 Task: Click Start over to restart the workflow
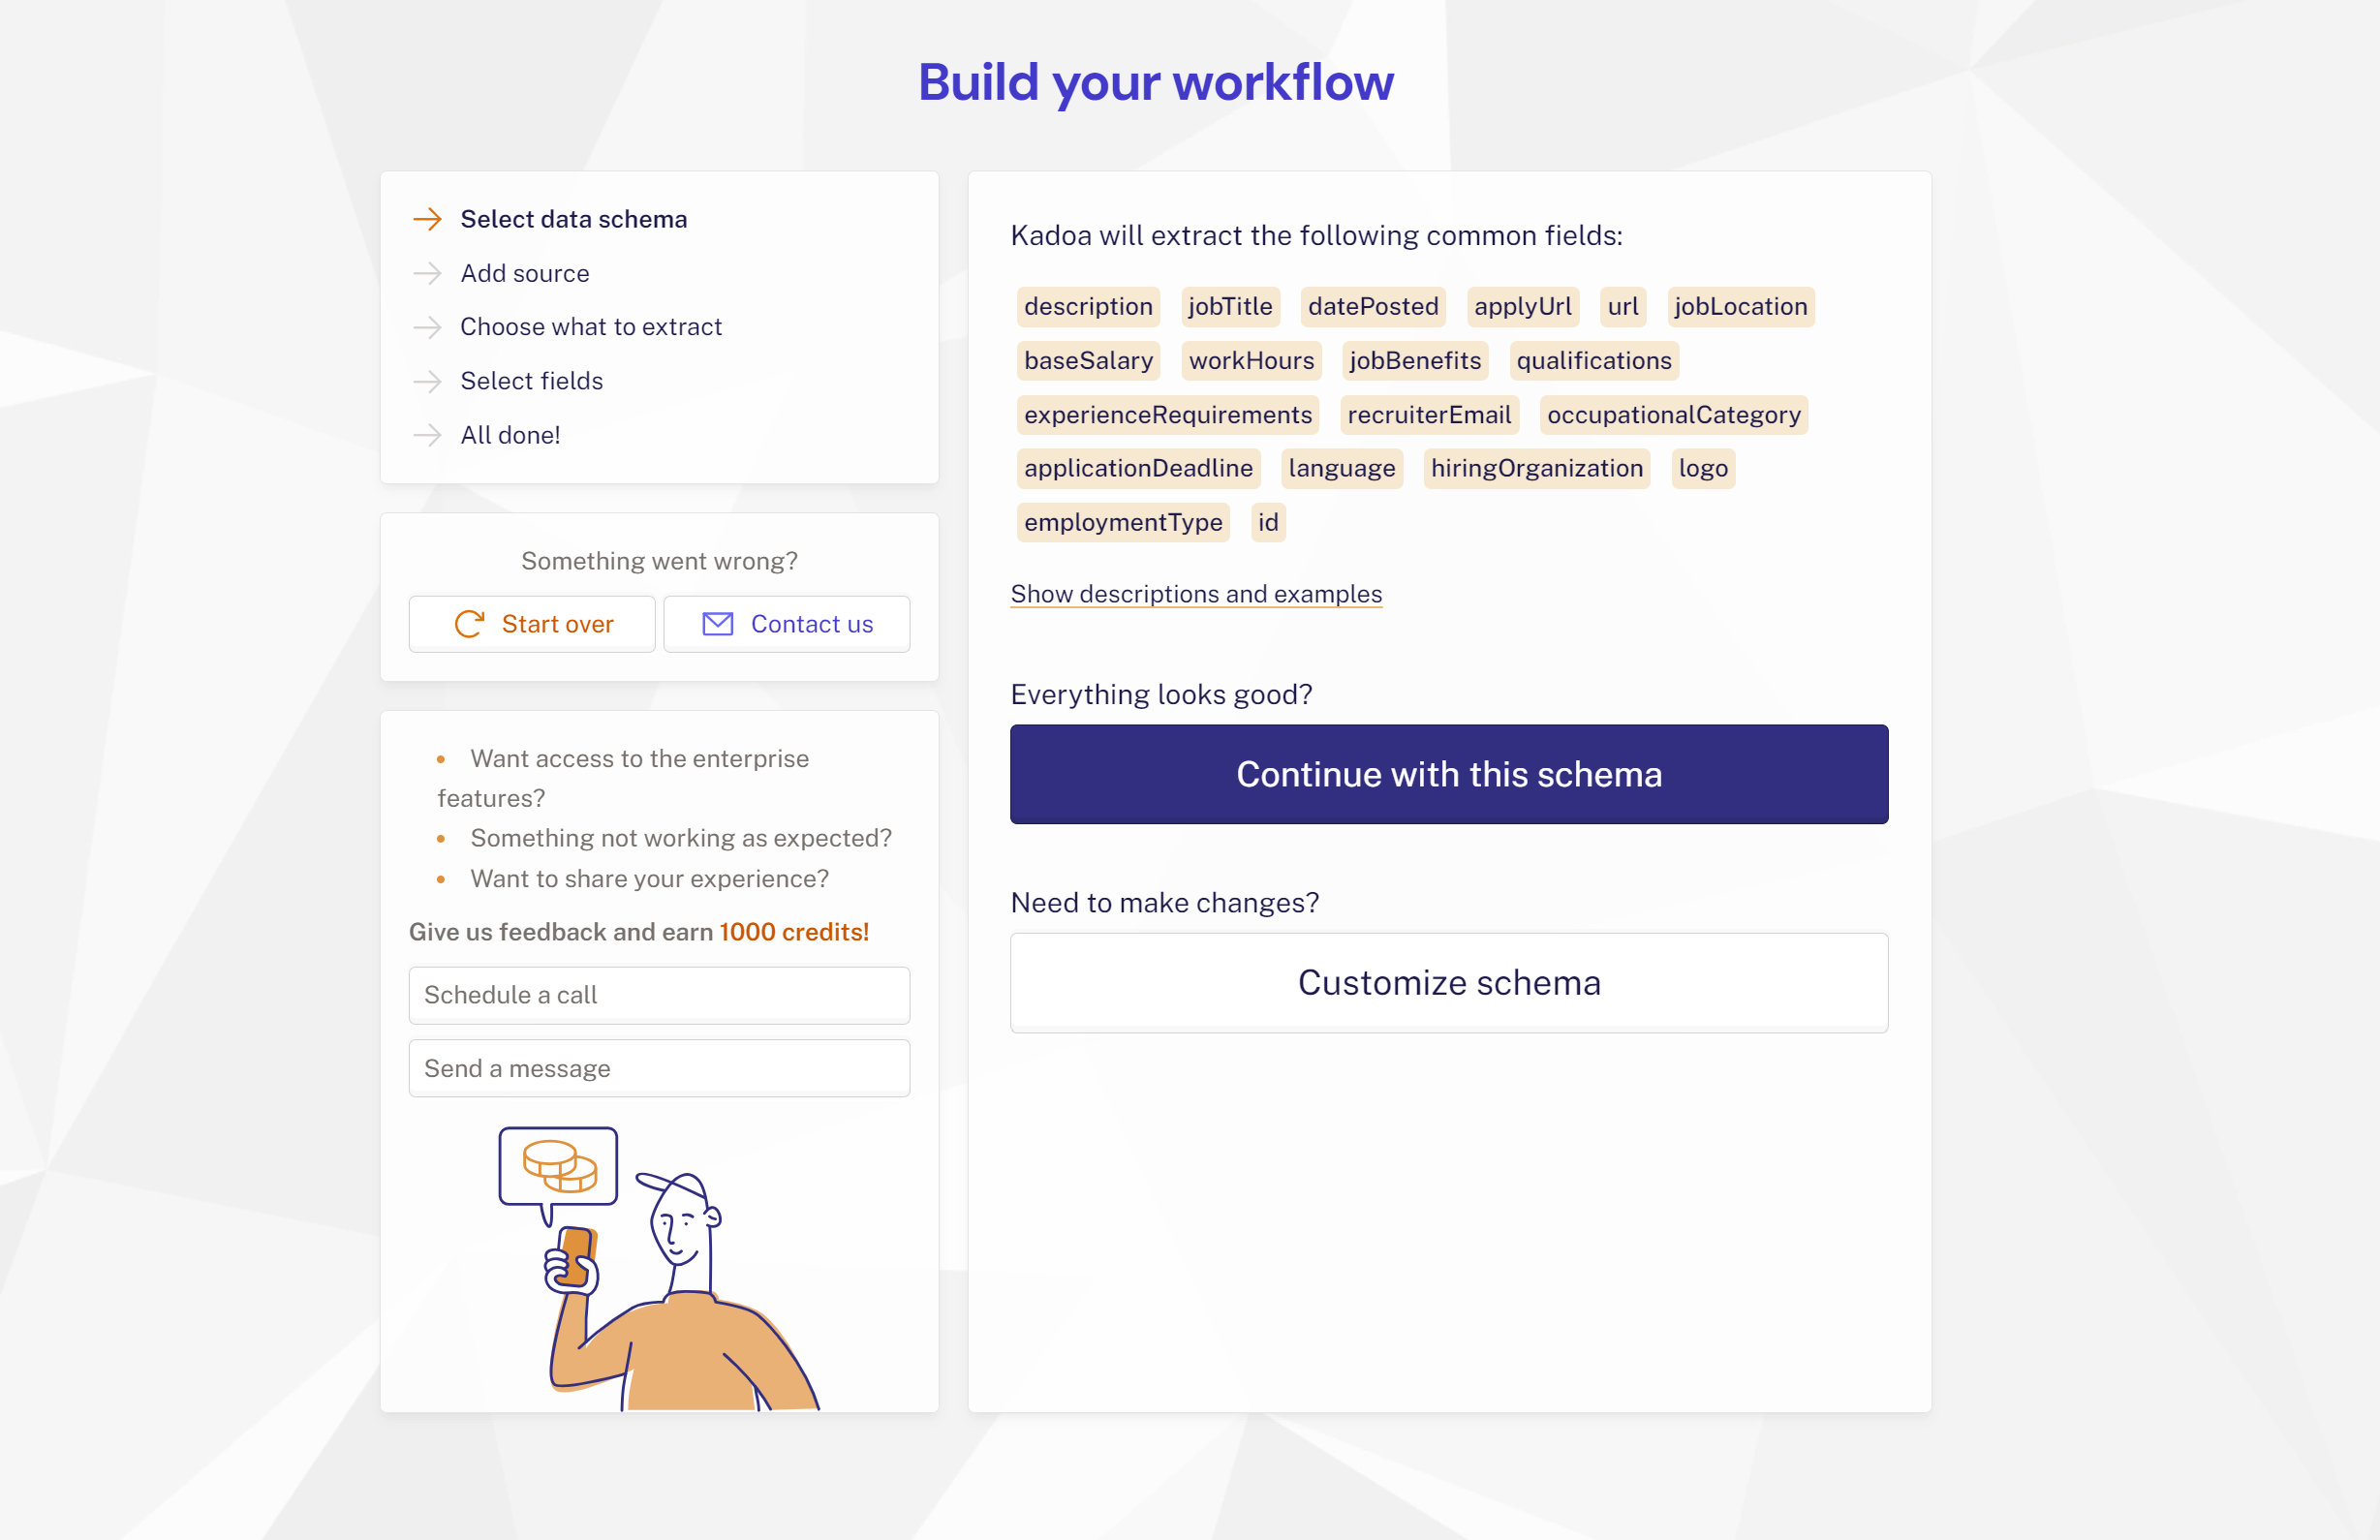click(x=532, y=623)
